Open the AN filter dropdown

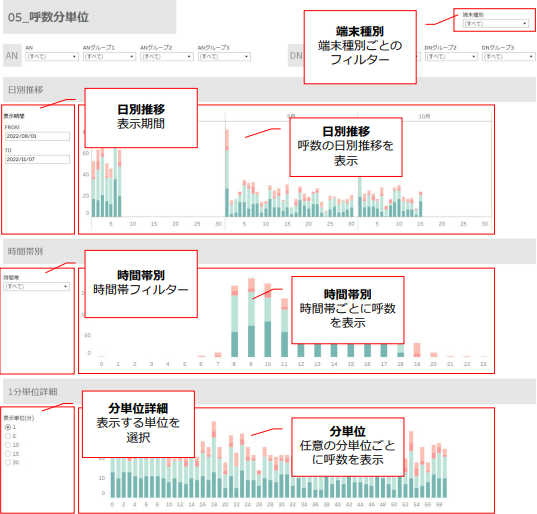pos(52,57)
